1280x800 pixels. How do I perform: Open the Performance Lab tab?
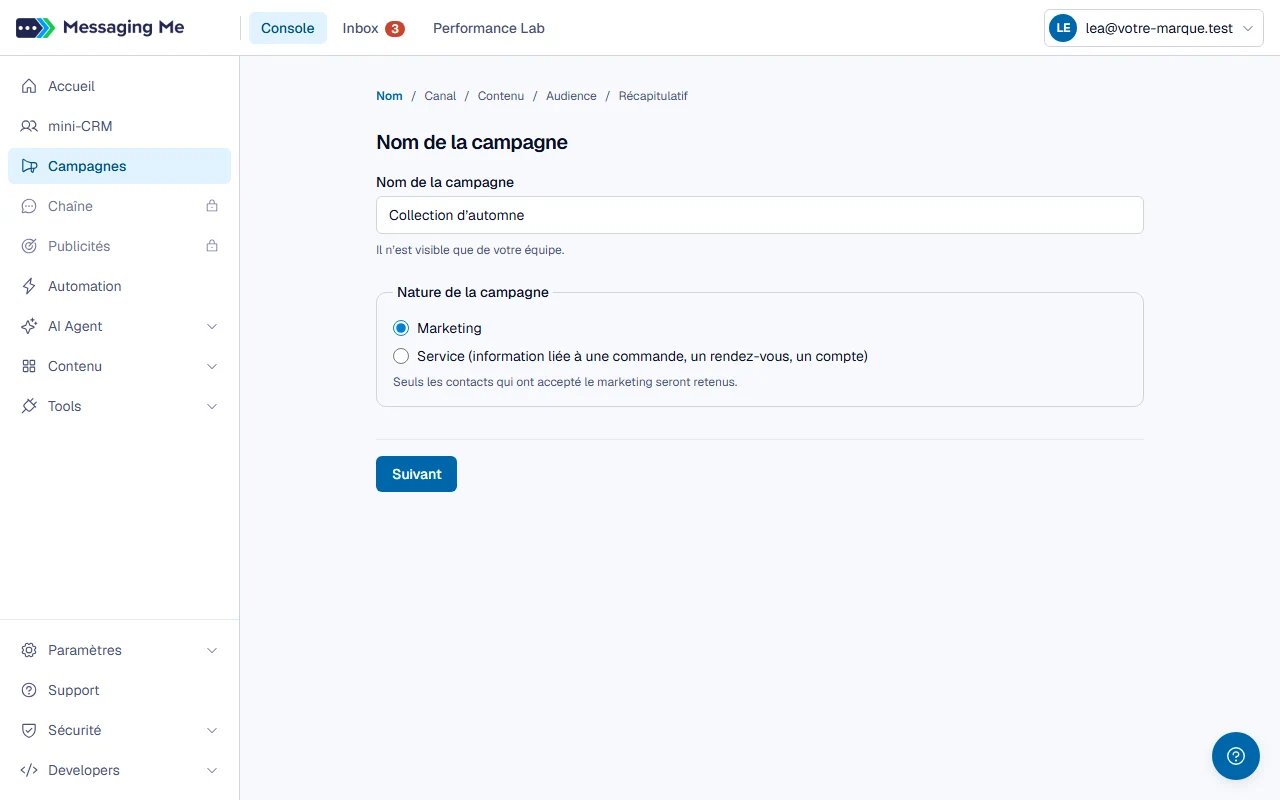tap(489, 28)
